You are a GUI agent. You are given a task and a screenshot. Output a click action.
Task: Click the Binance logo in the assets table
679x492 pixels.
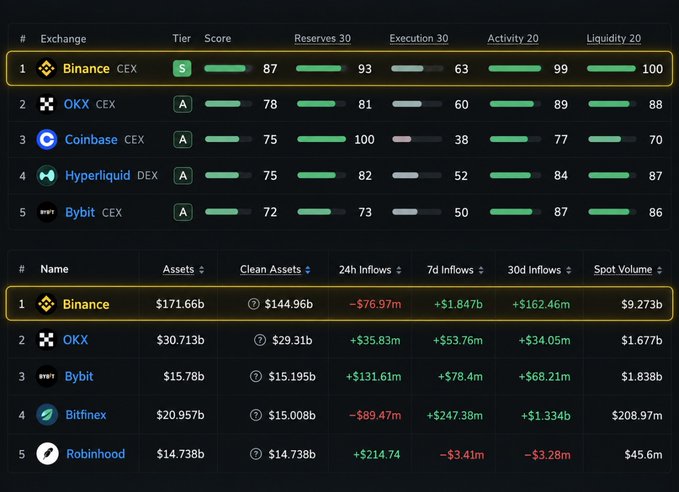pyautogui.click(x=46, y=304)
